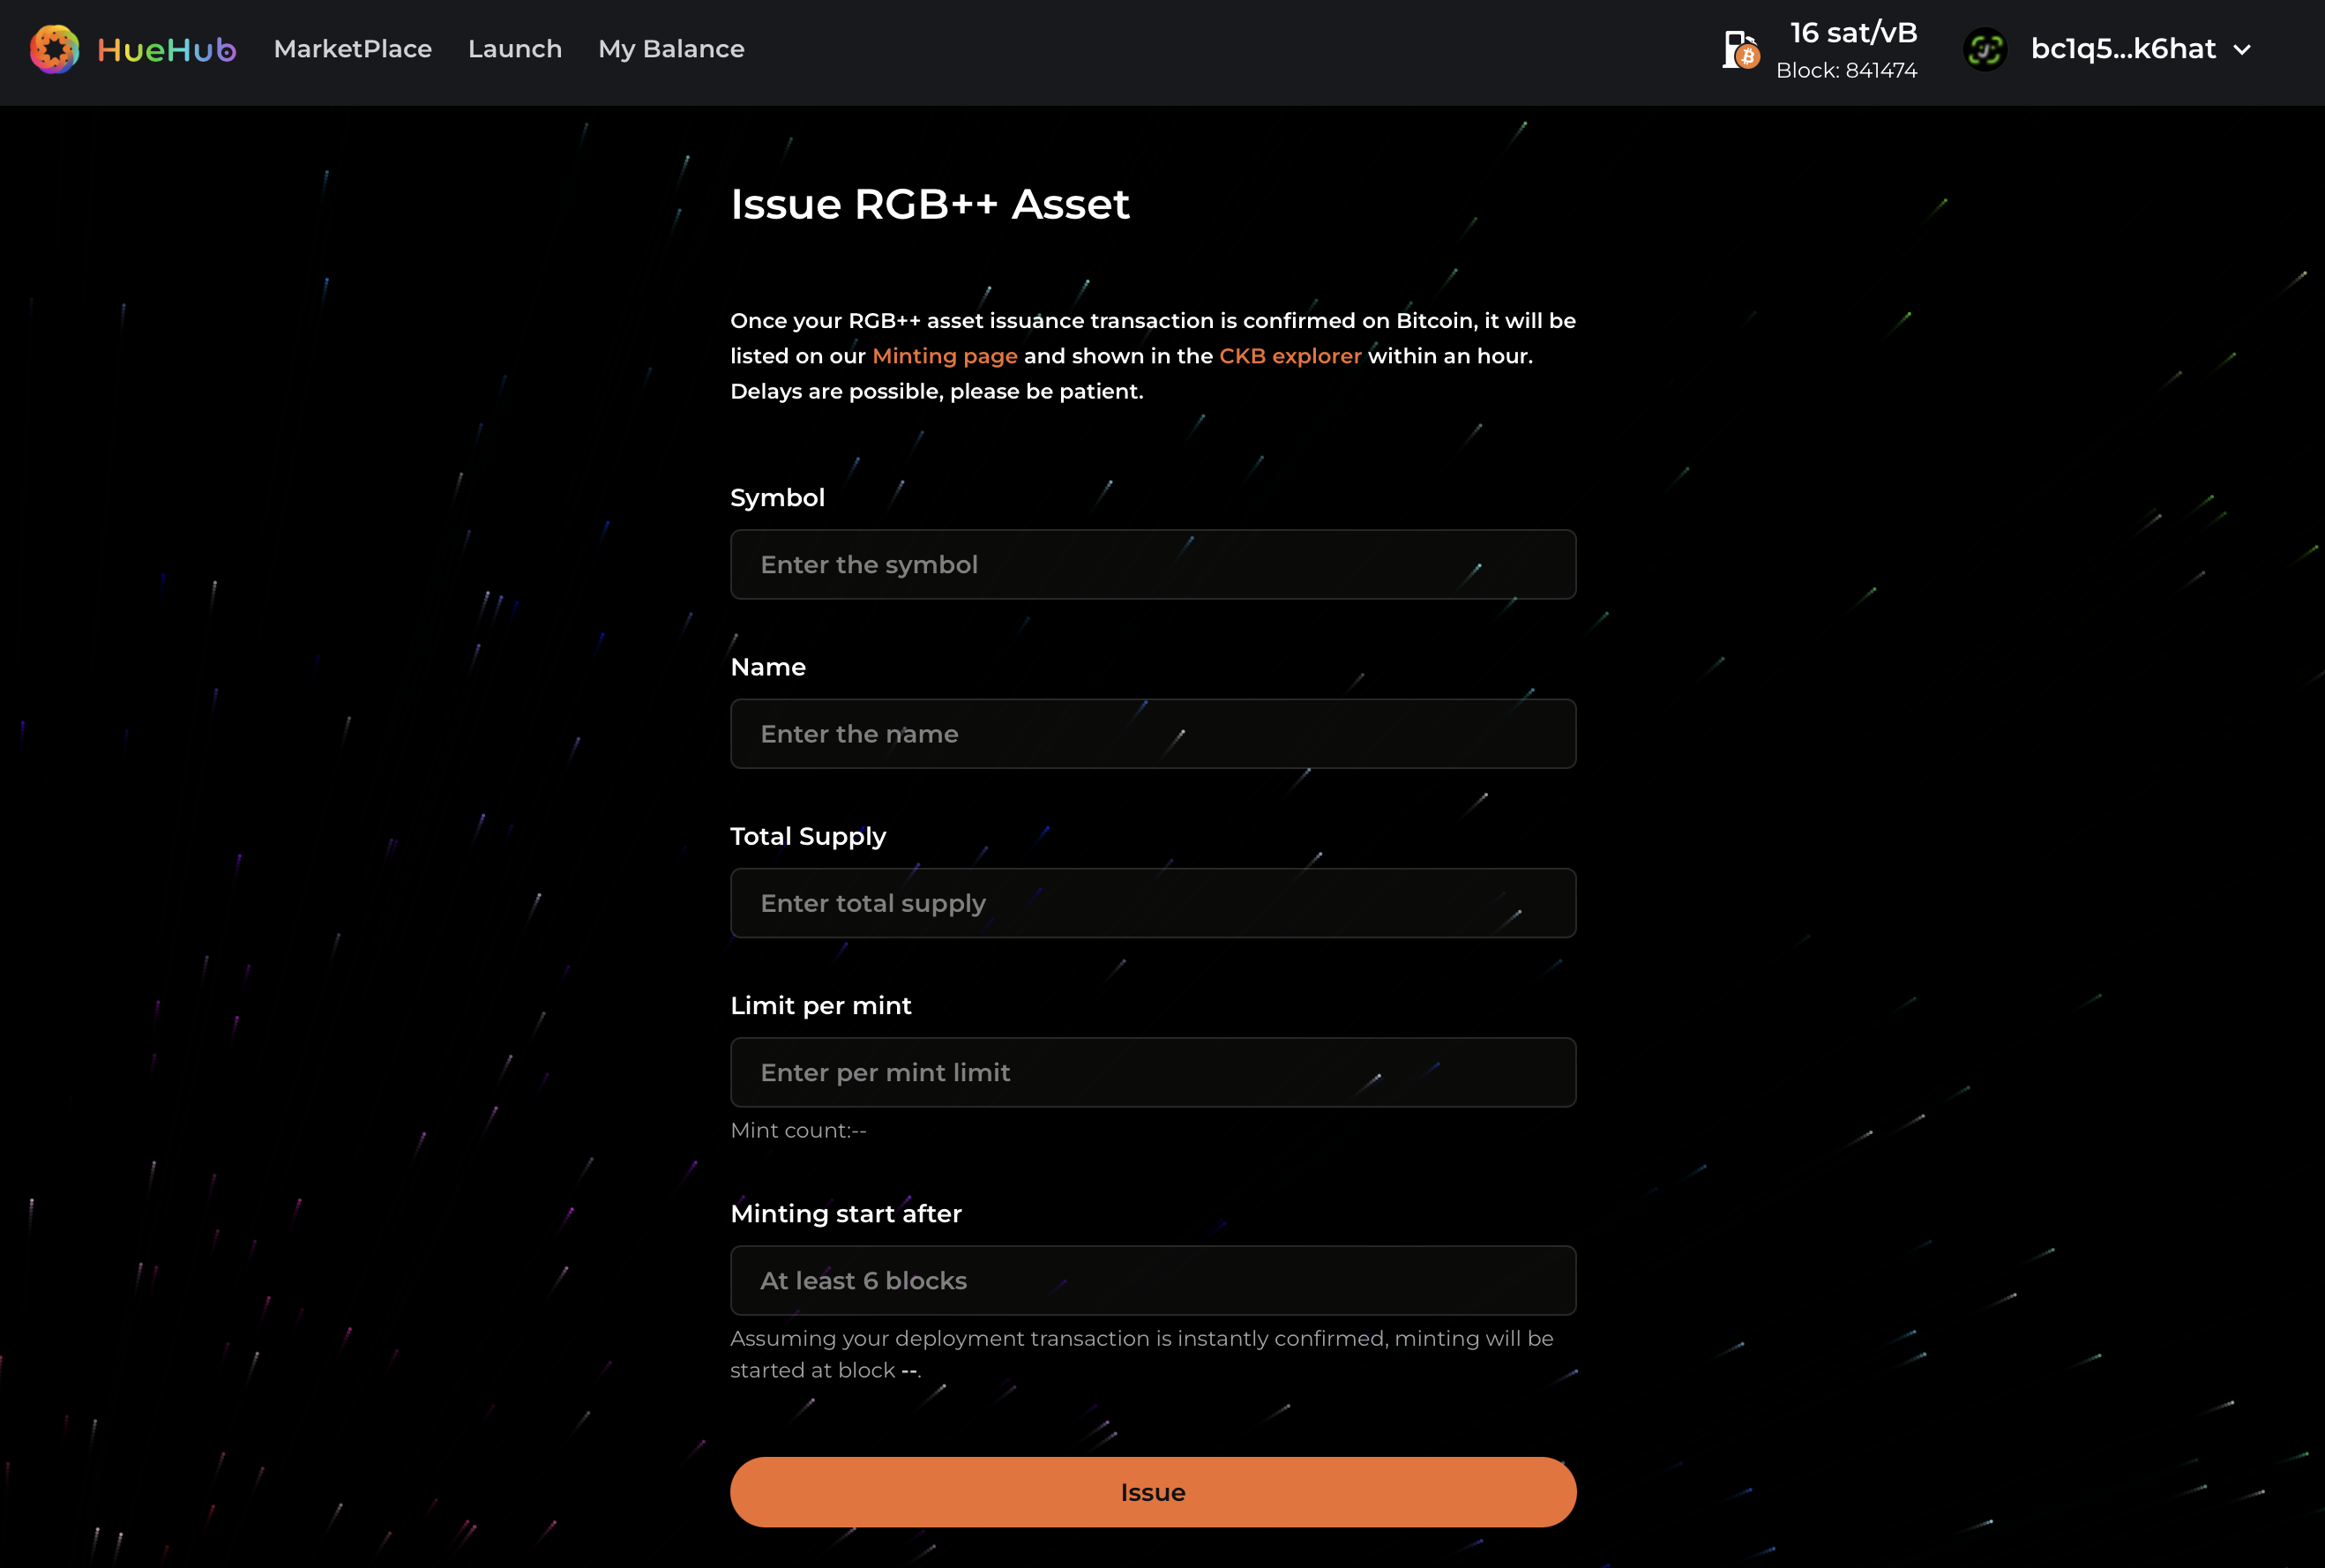Open My Balance in navigation
The width and height of the screenshot is (2325, 1568).
tap(671, 49)
